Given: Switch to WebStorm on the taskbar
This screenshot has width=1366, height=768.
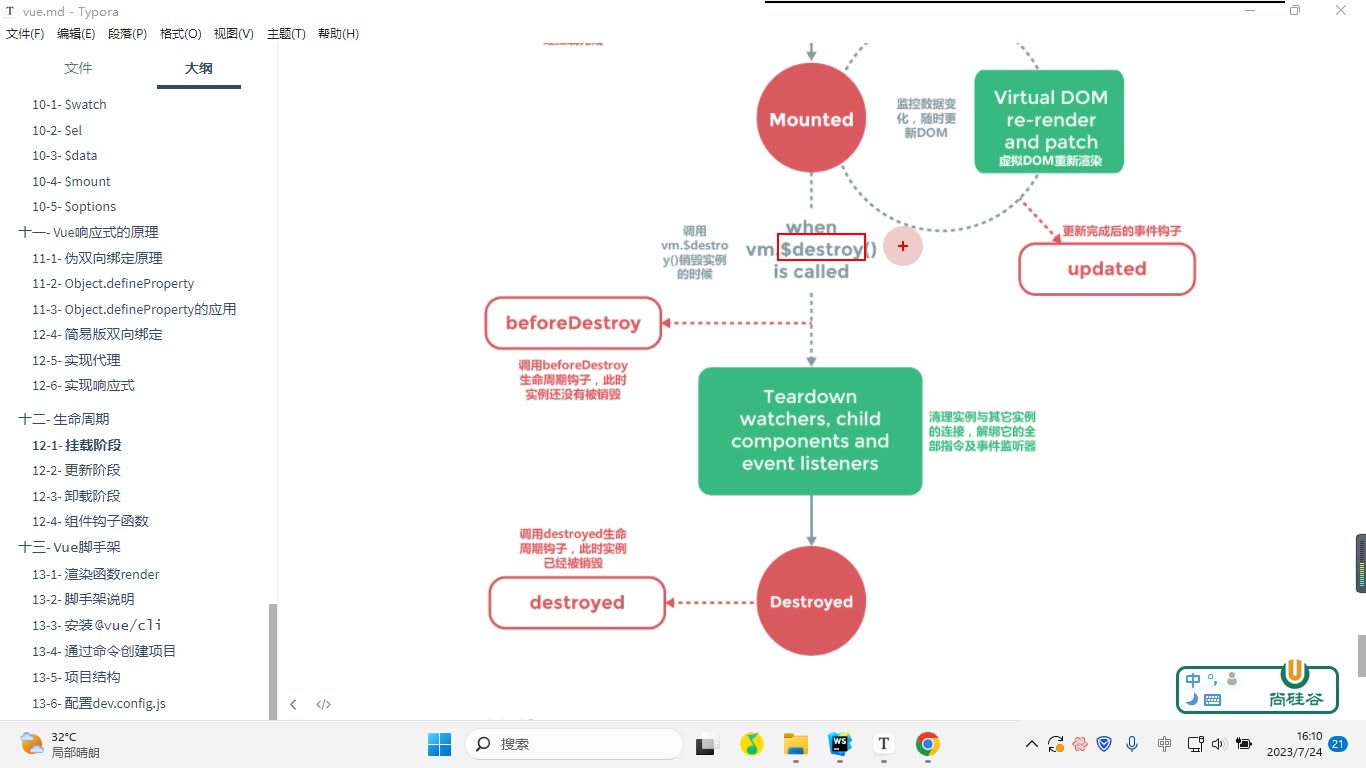Looking at the screenshot, I should point(840,744).
